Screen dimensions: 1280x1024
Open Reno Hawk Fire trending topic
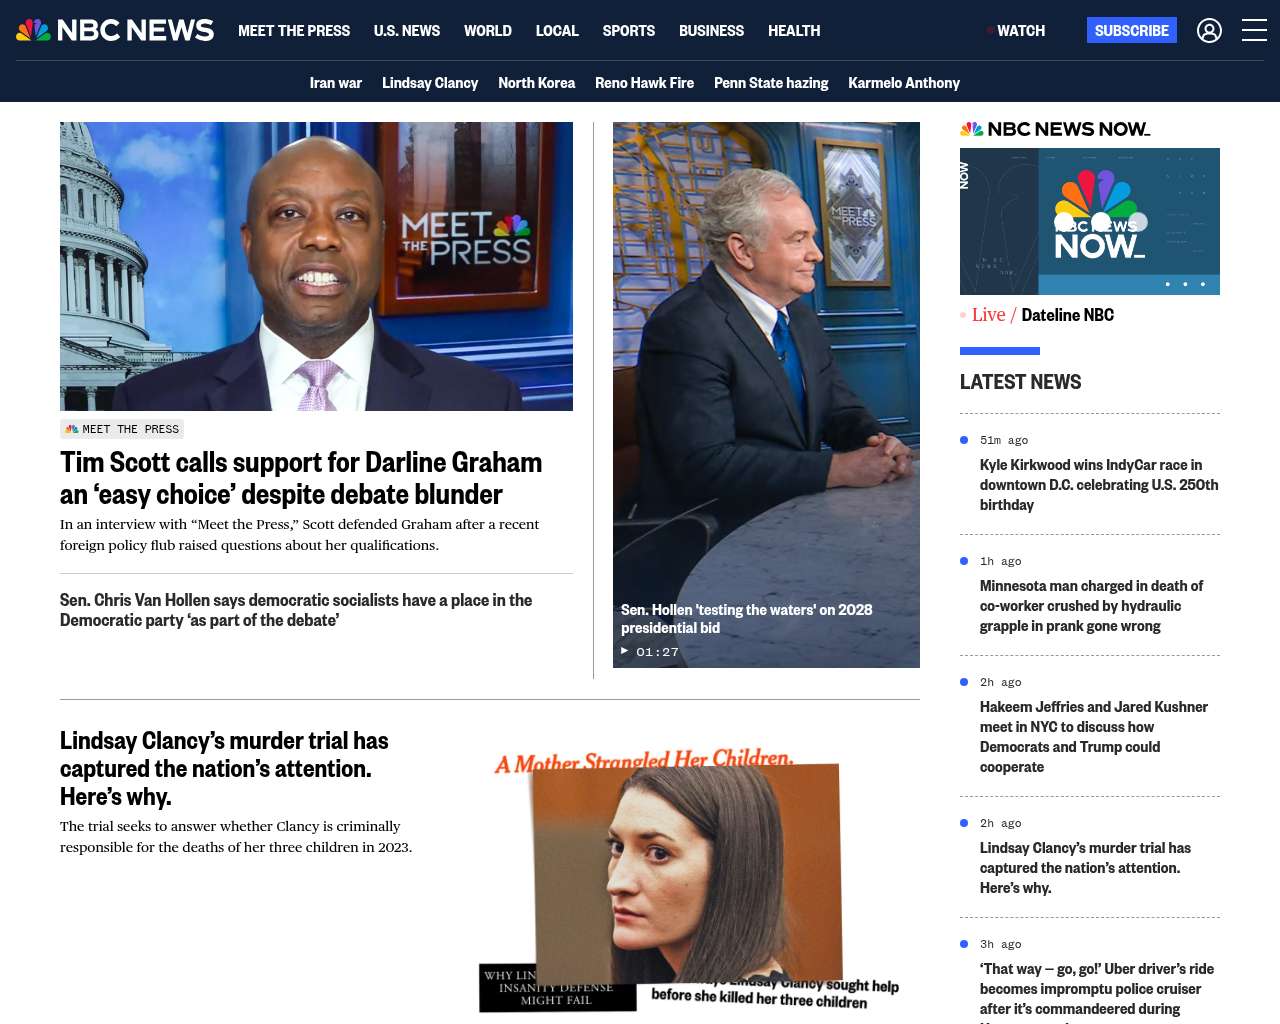click(x=644, y=83)
